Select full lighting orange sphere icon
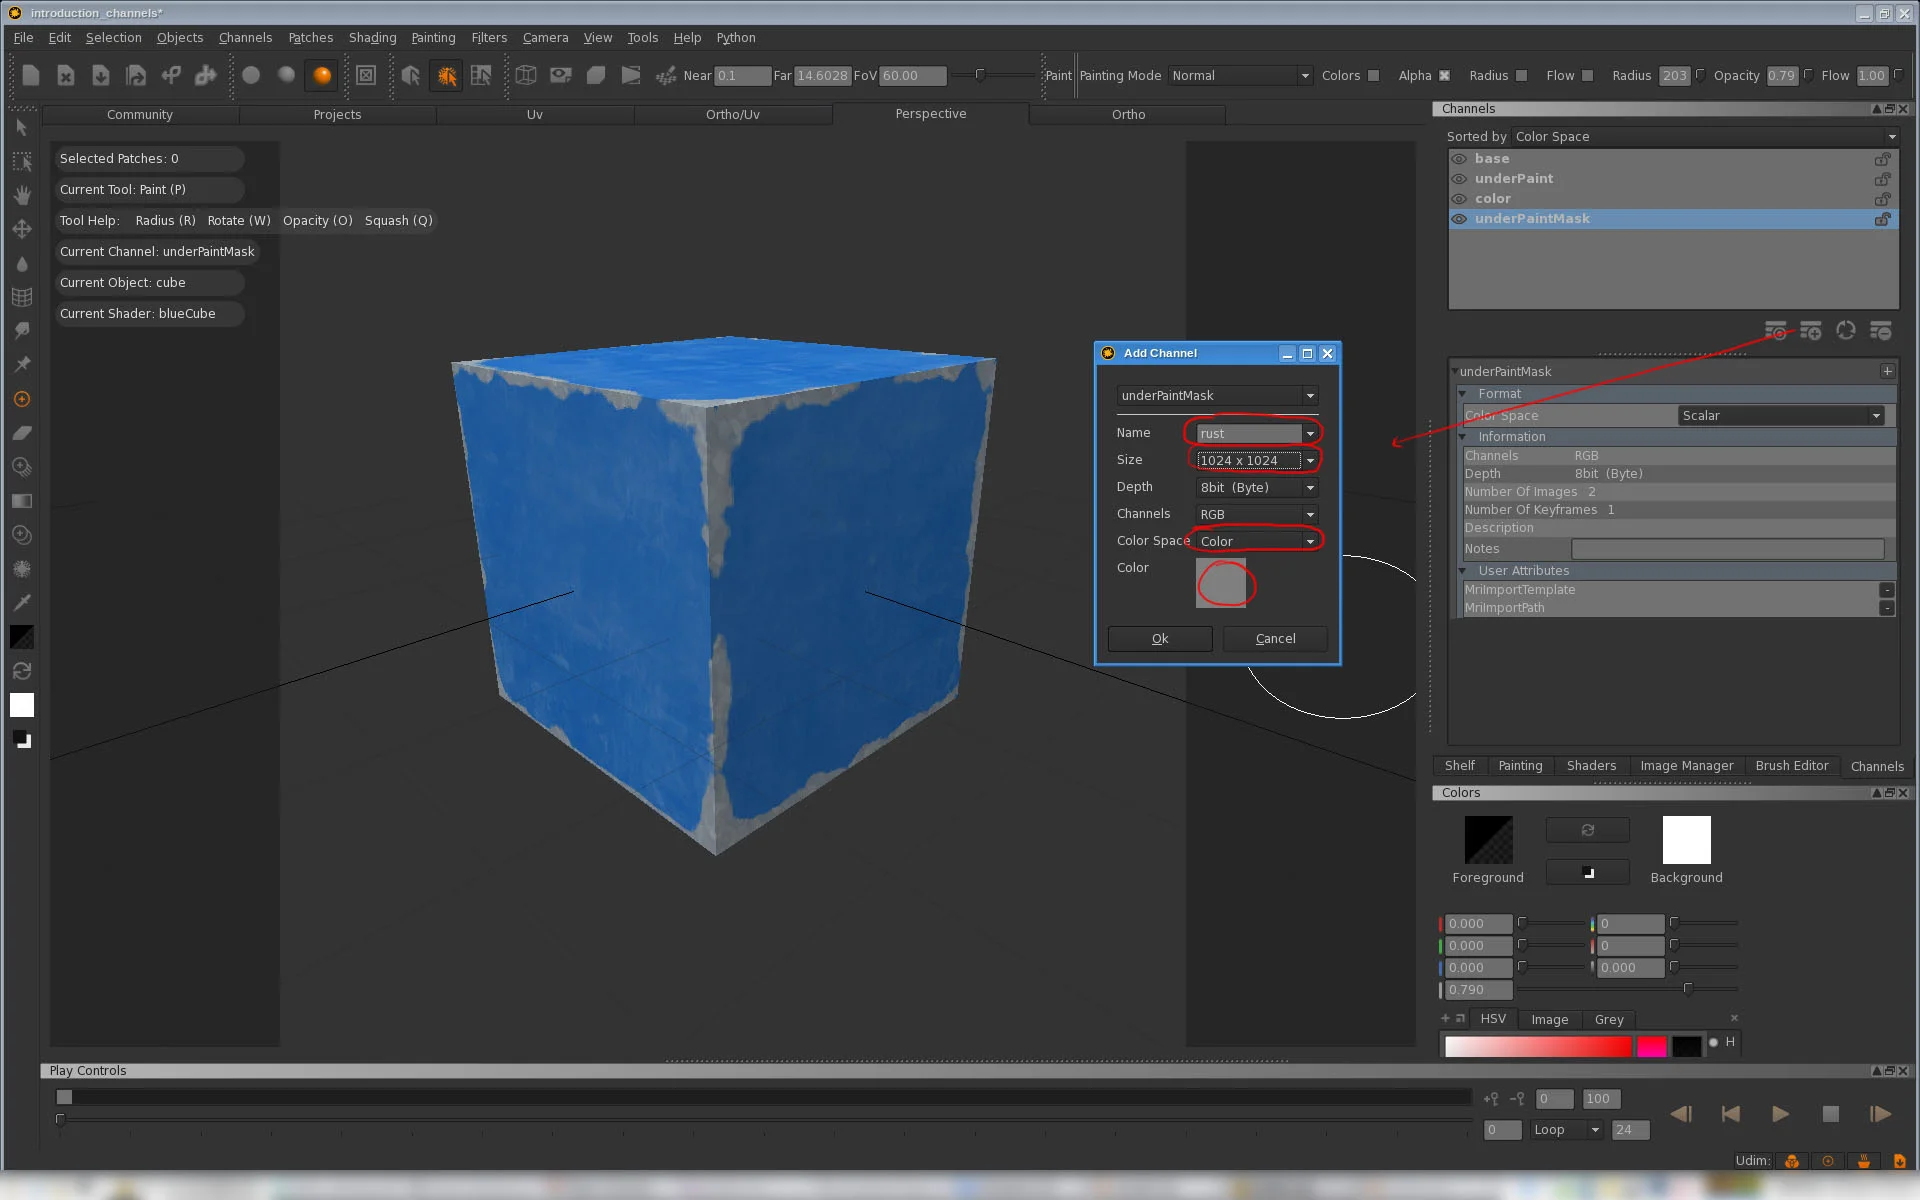 (x=322, y=75)
